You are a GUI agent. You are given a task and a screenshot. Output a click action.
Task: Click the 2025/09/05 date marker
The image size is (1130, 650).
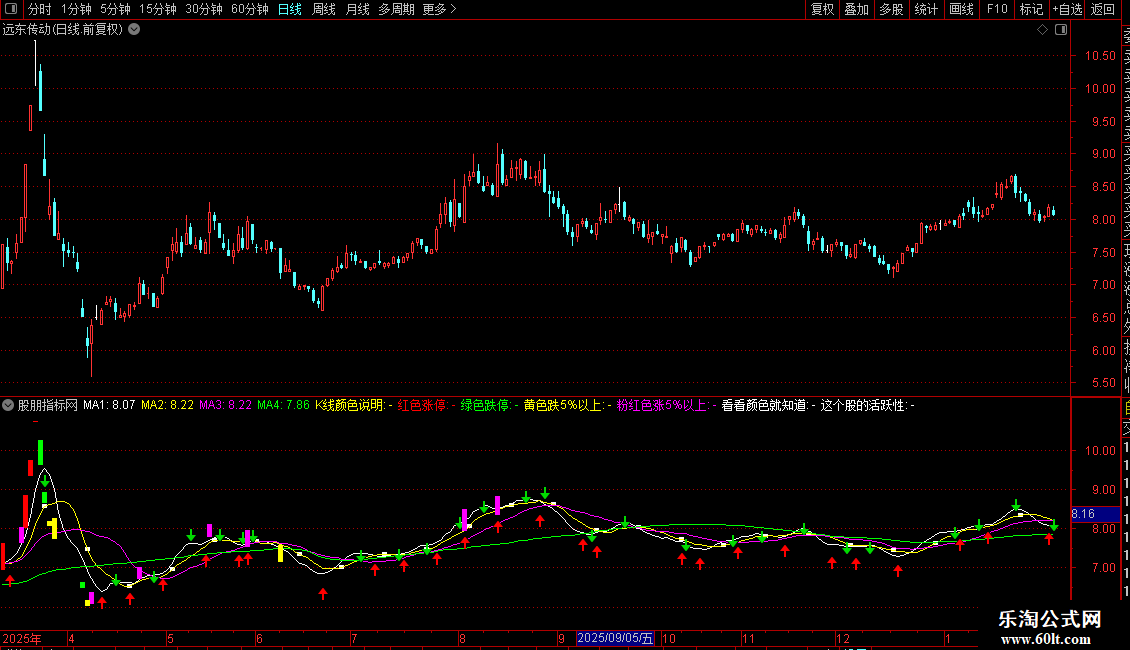click(x=615, y=638)
